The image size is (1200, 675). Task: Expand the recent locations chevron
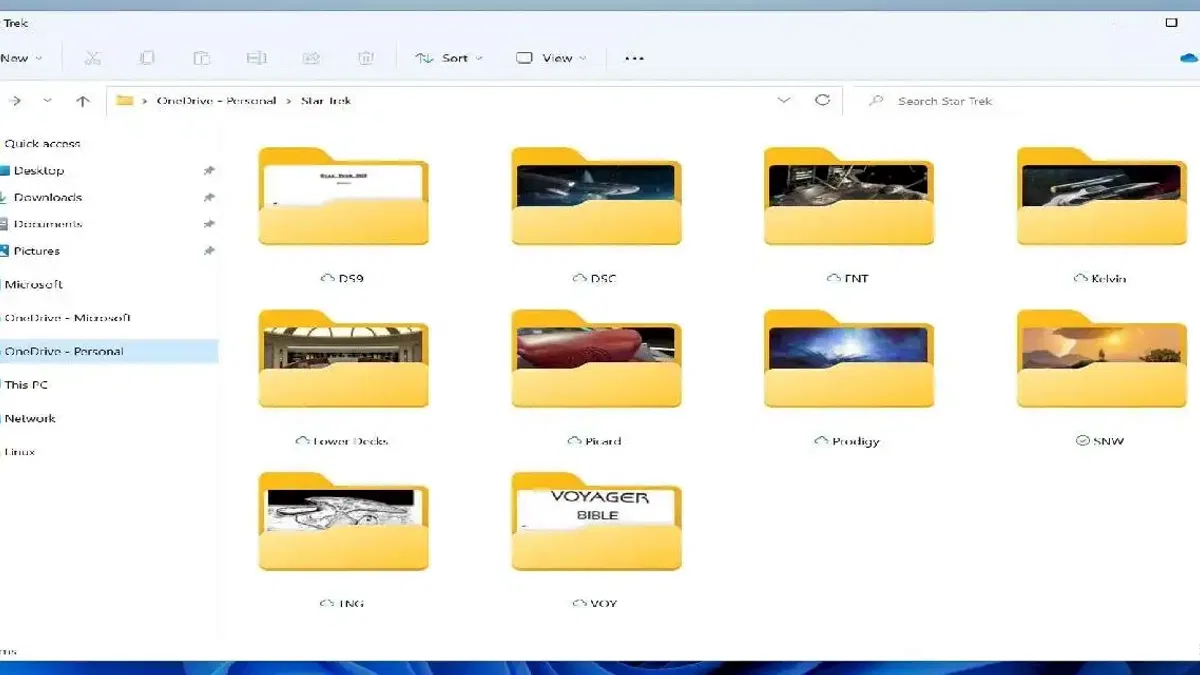(x=48, y=101)
